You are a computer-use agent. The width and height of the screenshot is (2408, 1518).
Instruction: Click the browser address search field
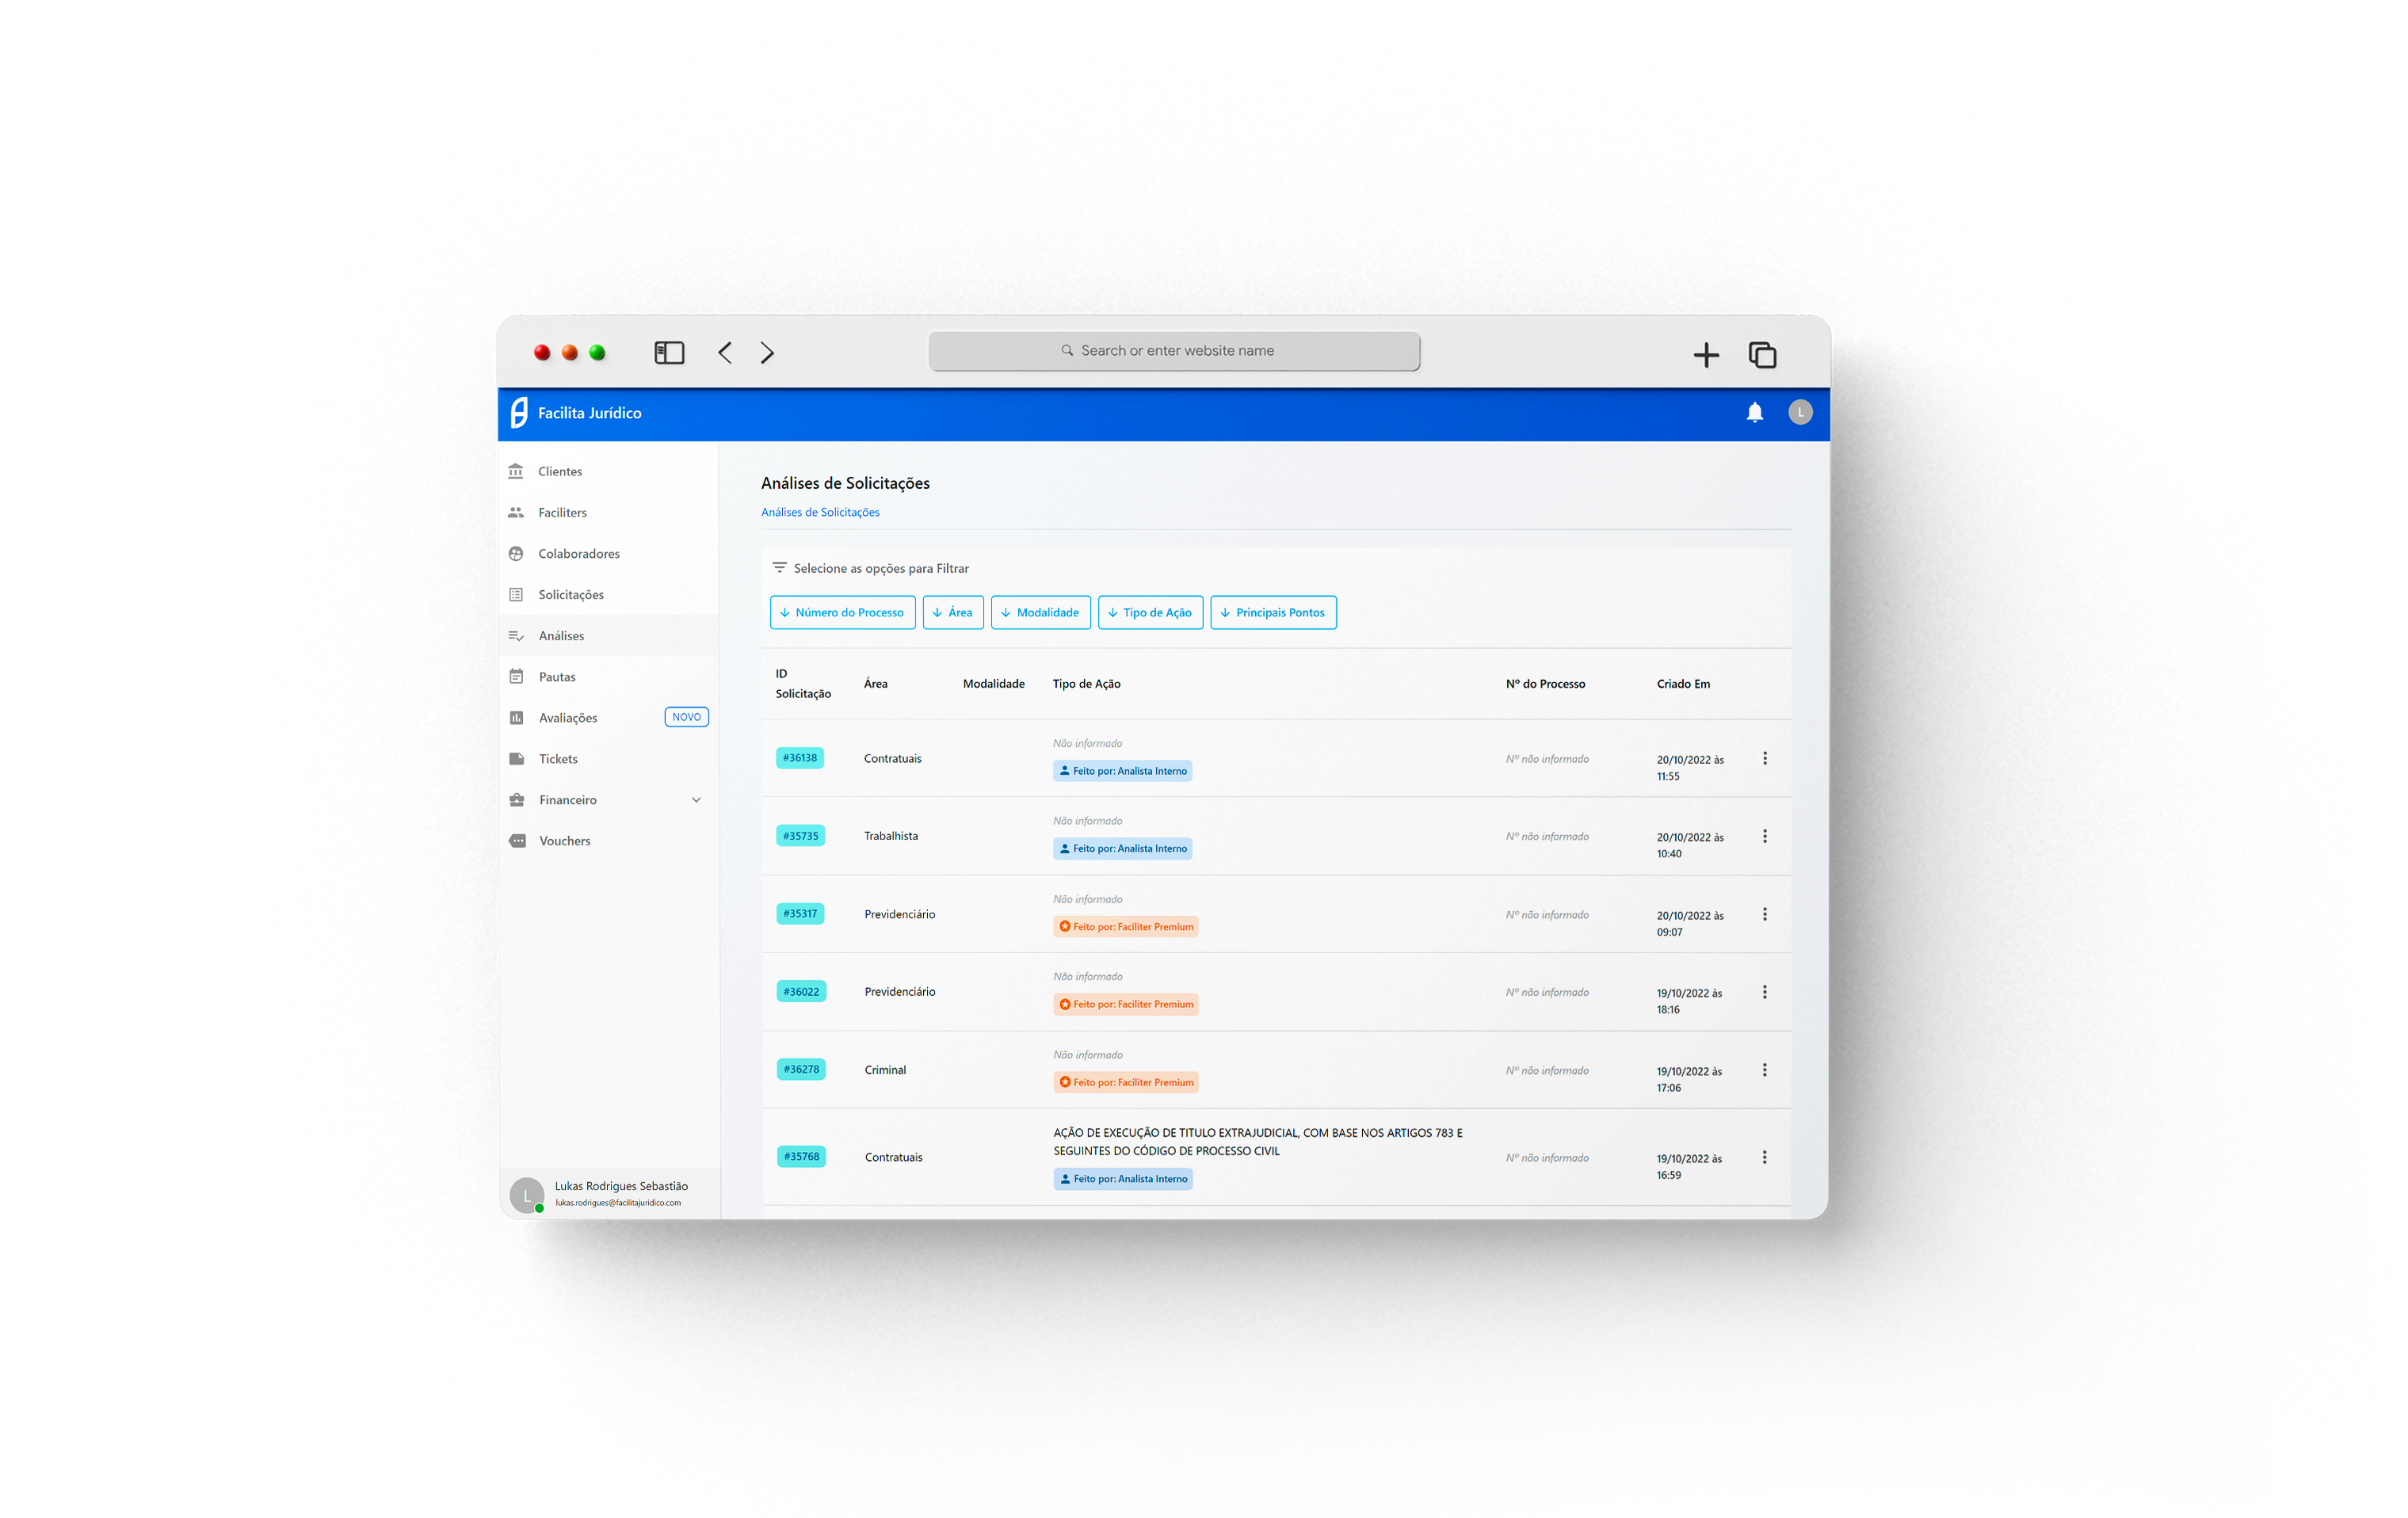tap(1174, 351)
